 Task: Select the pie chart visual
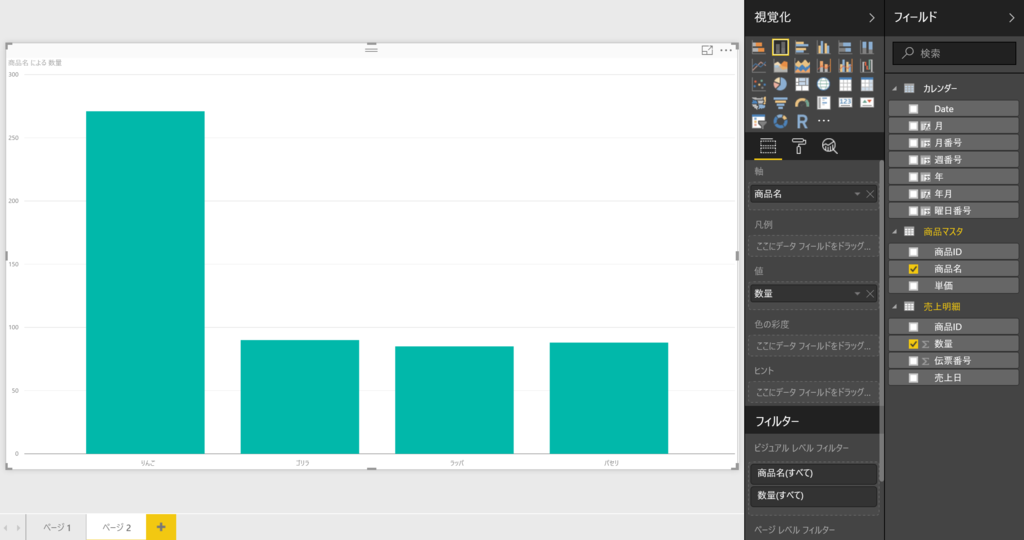780,84
